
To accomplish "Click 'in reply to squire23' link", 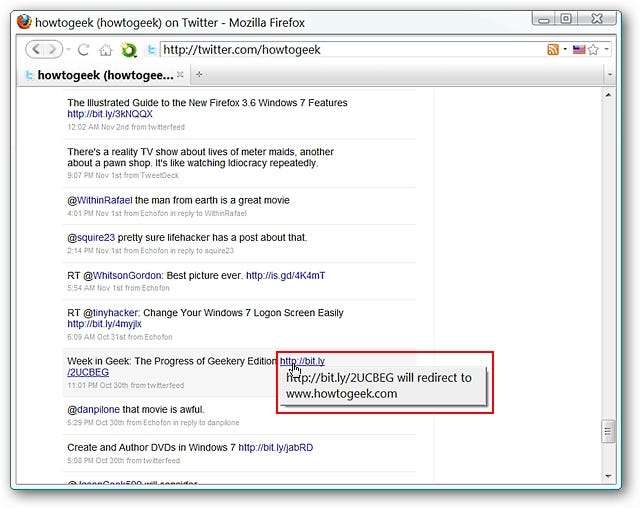I will [202, 251].
